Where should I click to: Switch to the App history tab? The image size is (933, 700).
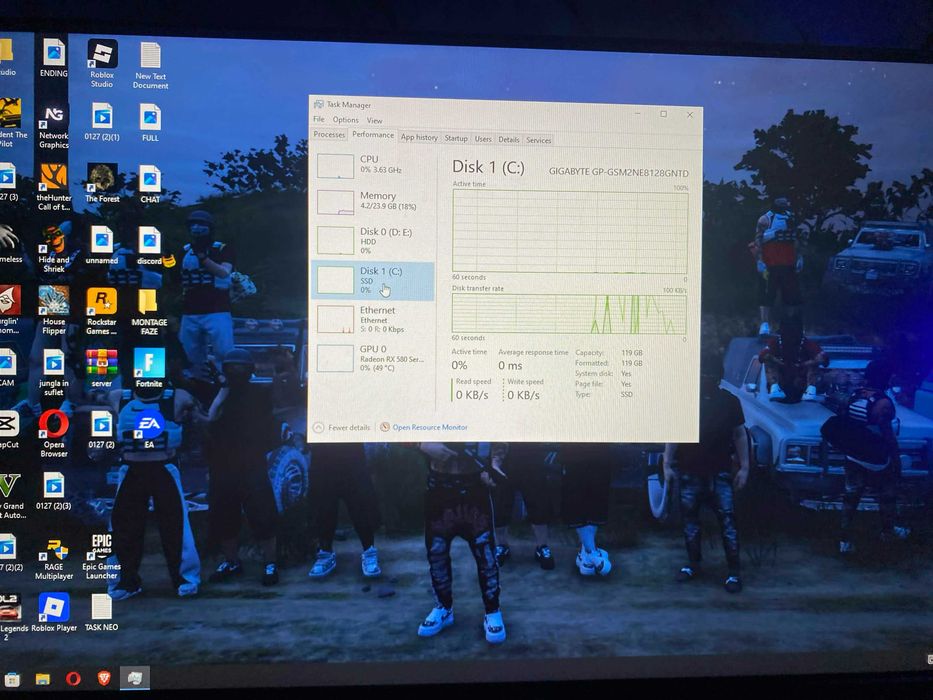[x=419, y=138]
